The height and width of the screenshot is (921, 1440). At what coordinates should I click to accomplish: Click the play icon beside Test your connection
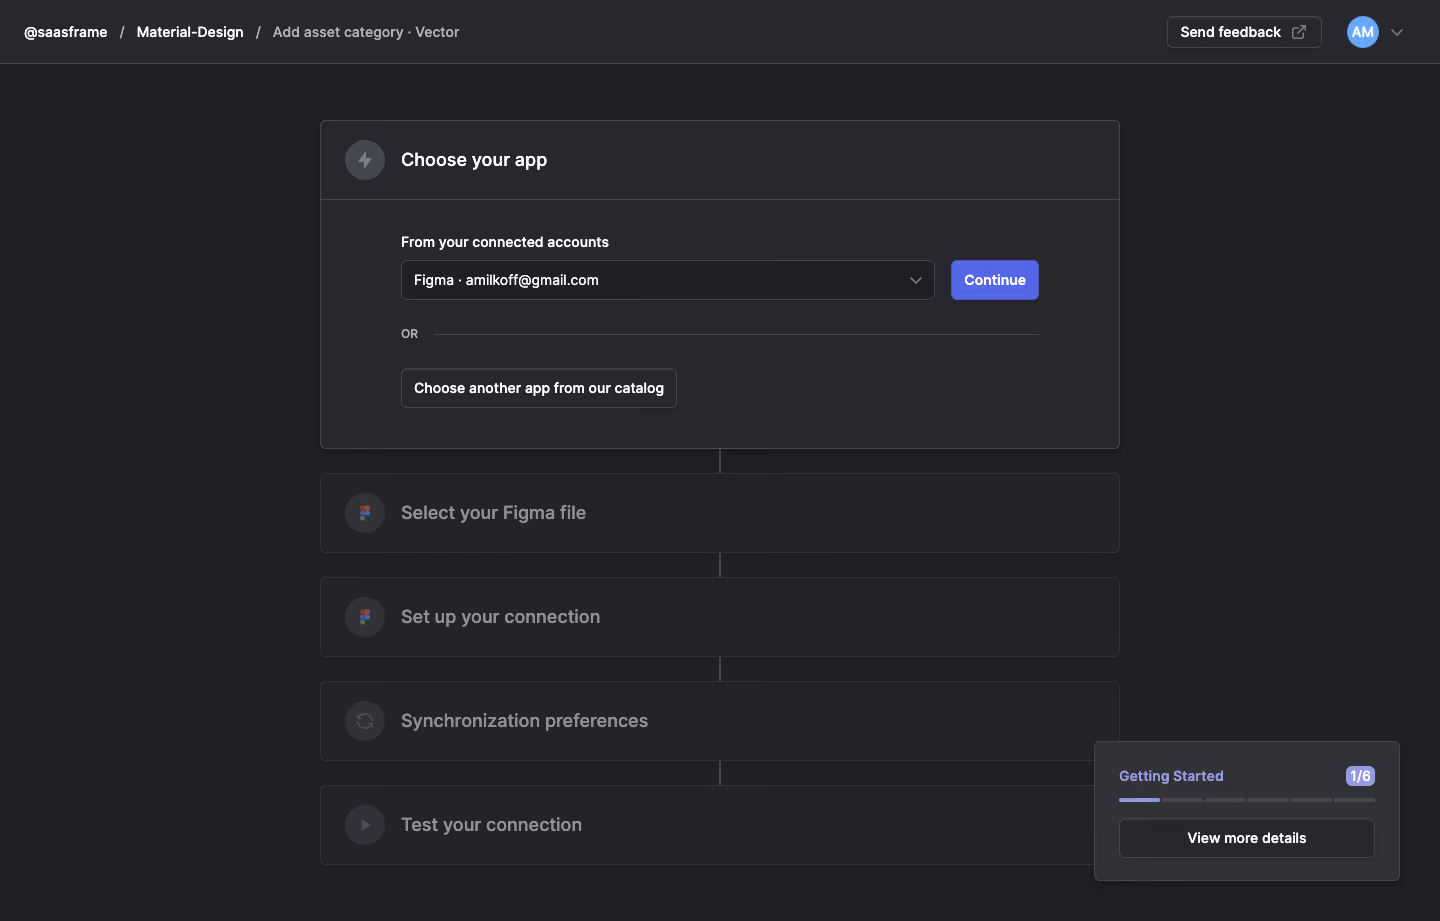365,825
